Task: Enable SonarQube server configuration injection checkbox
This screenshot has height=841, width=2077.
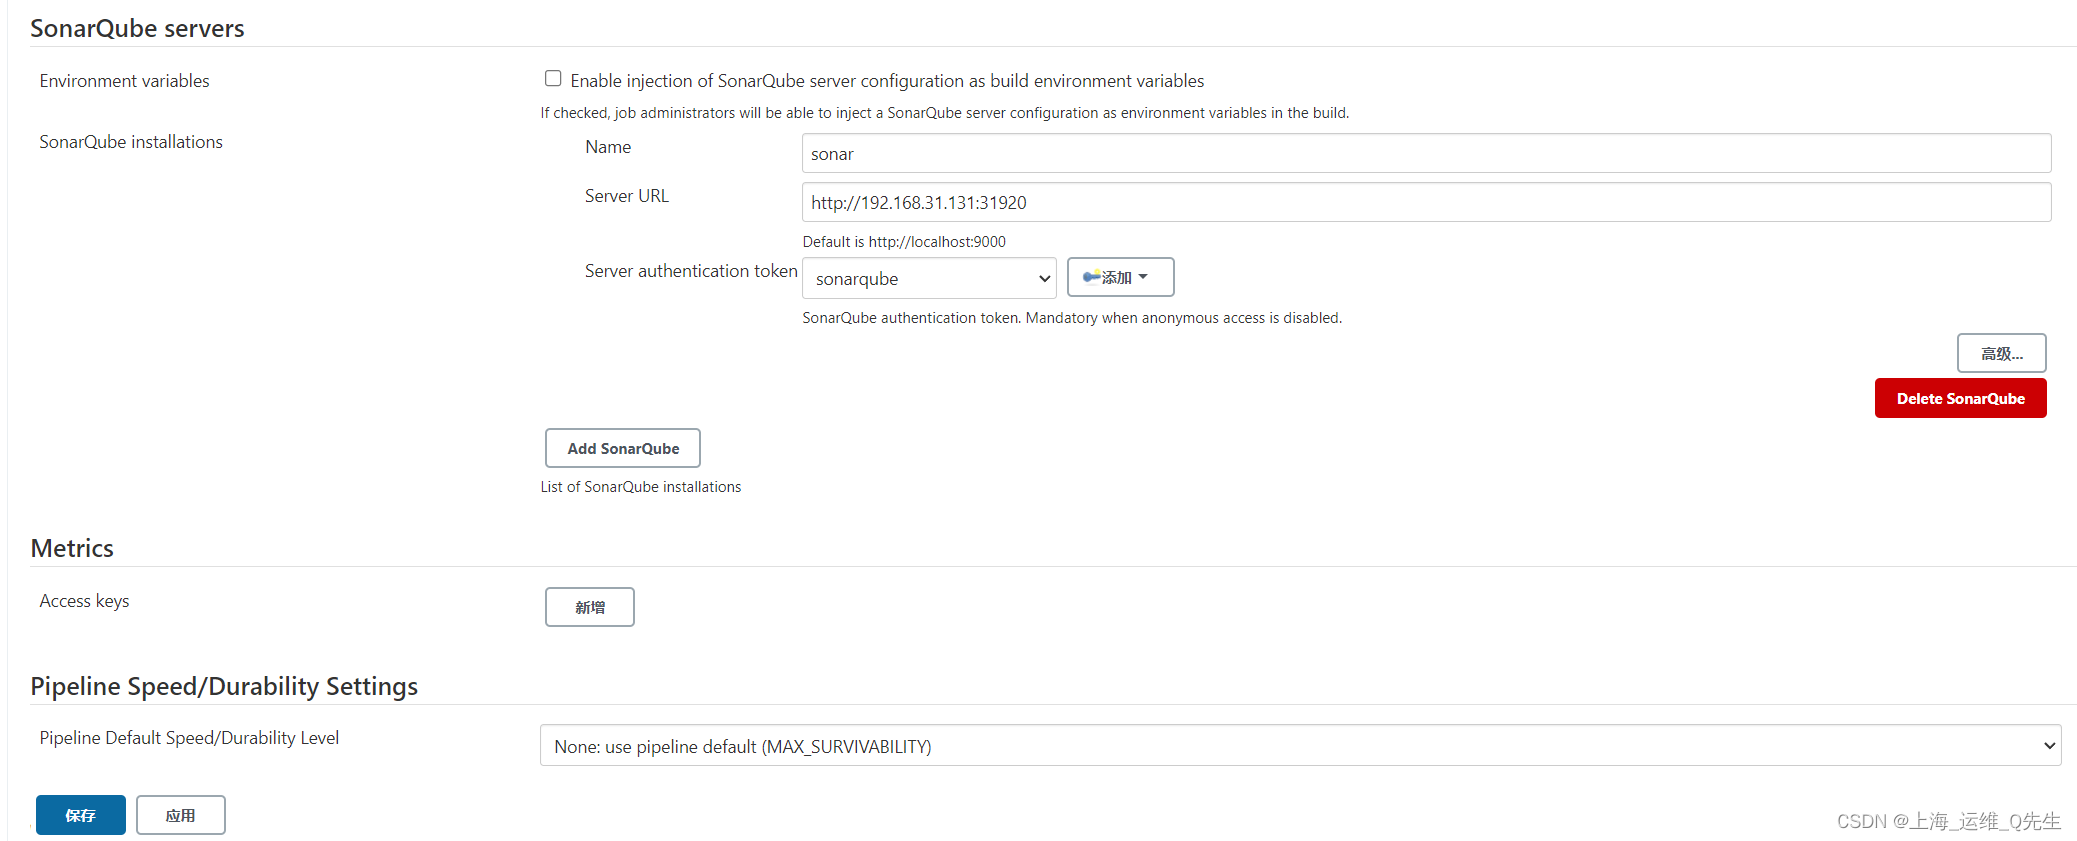Action: point(553,79)
